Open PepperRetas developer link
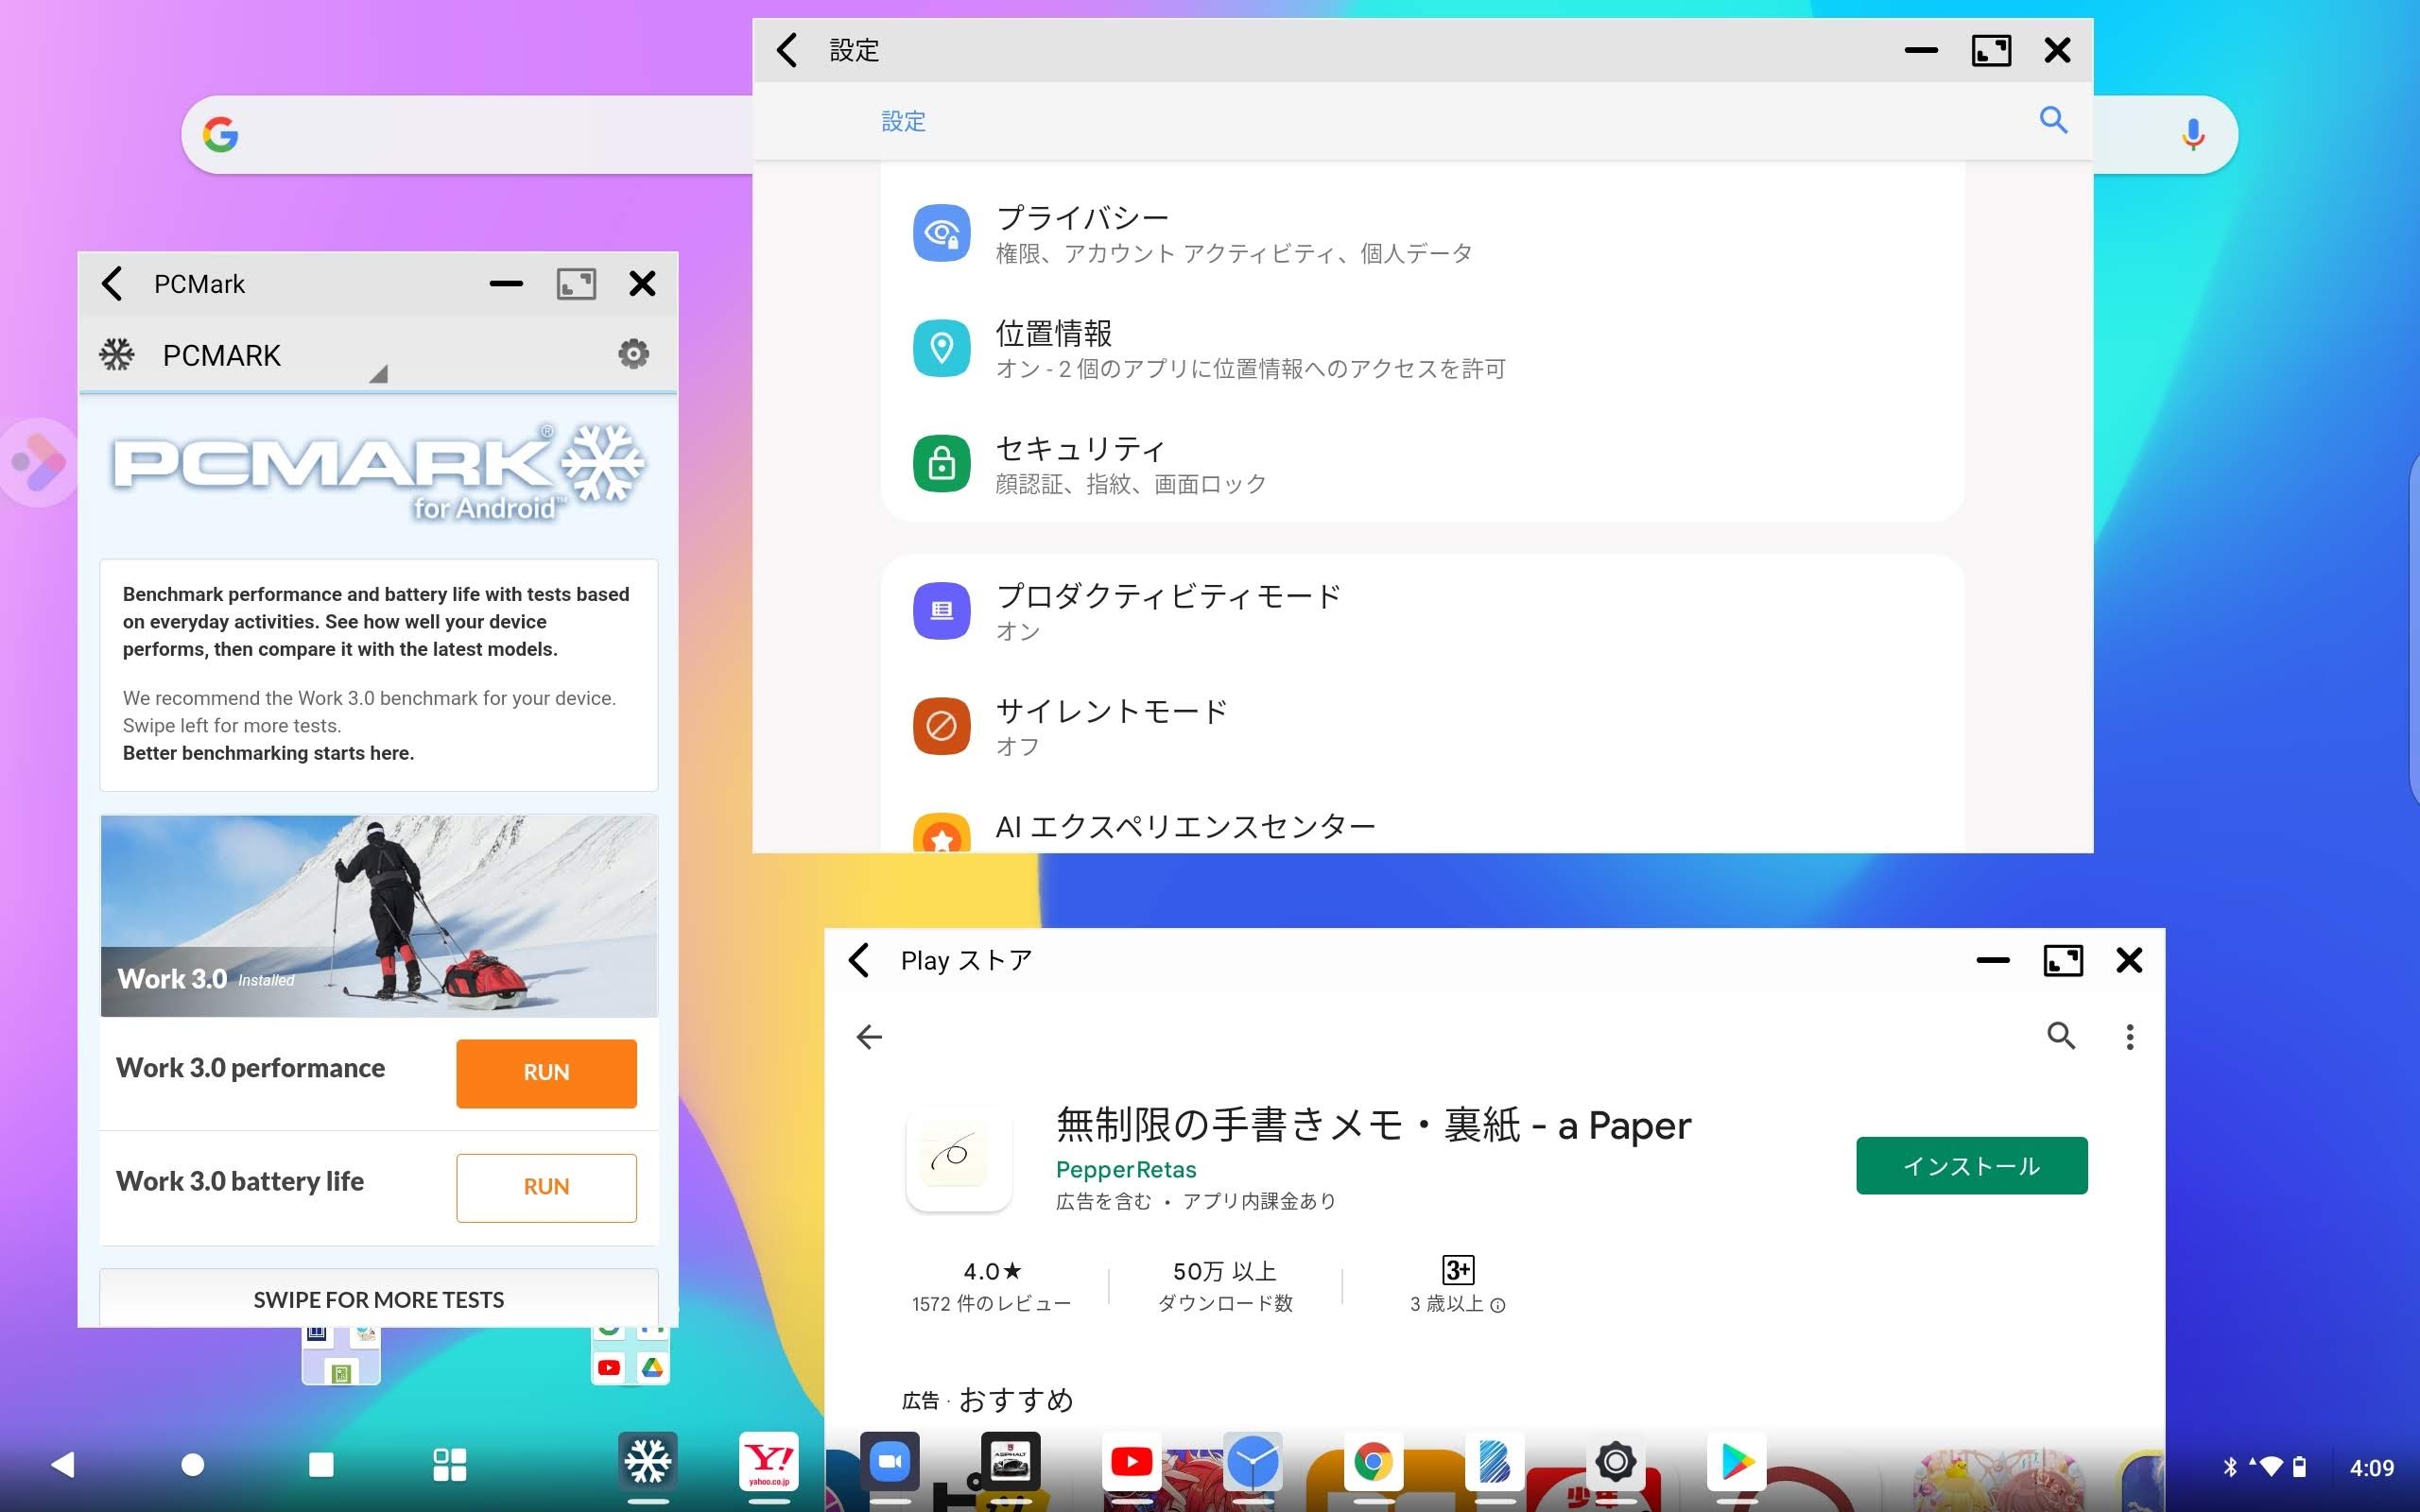2420x1512 pixels. [x=1125, y=1169]
